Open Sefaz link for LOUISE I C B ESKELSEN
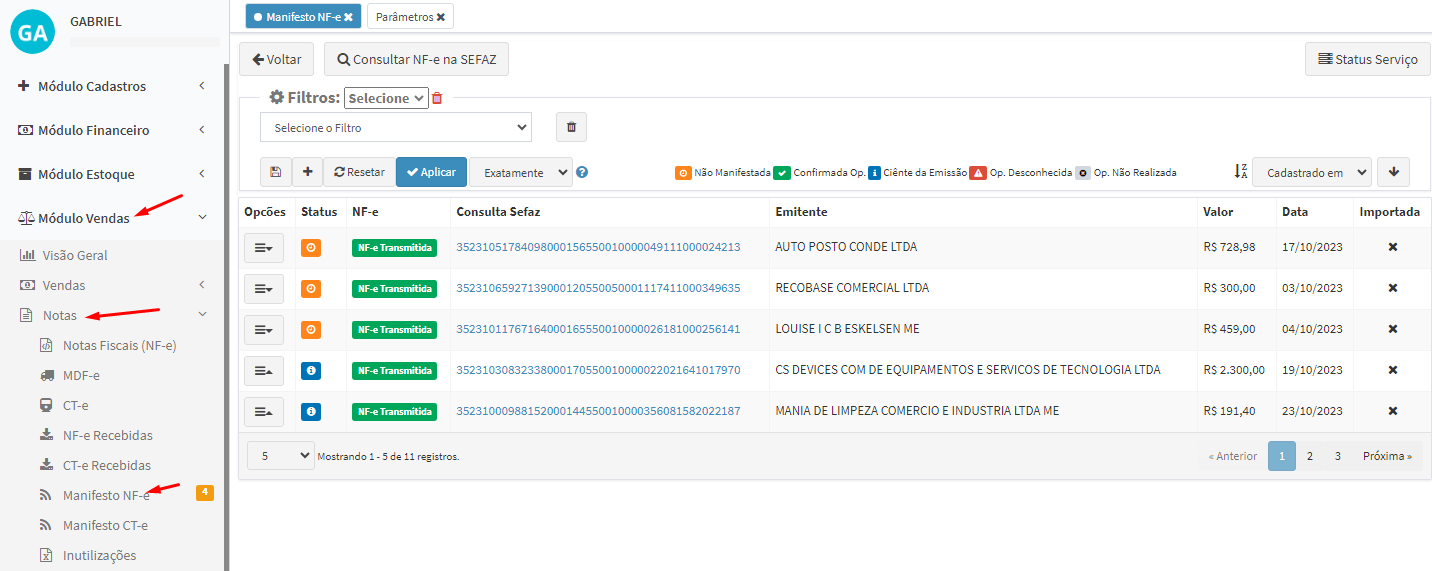 click(x=598, y=329)
